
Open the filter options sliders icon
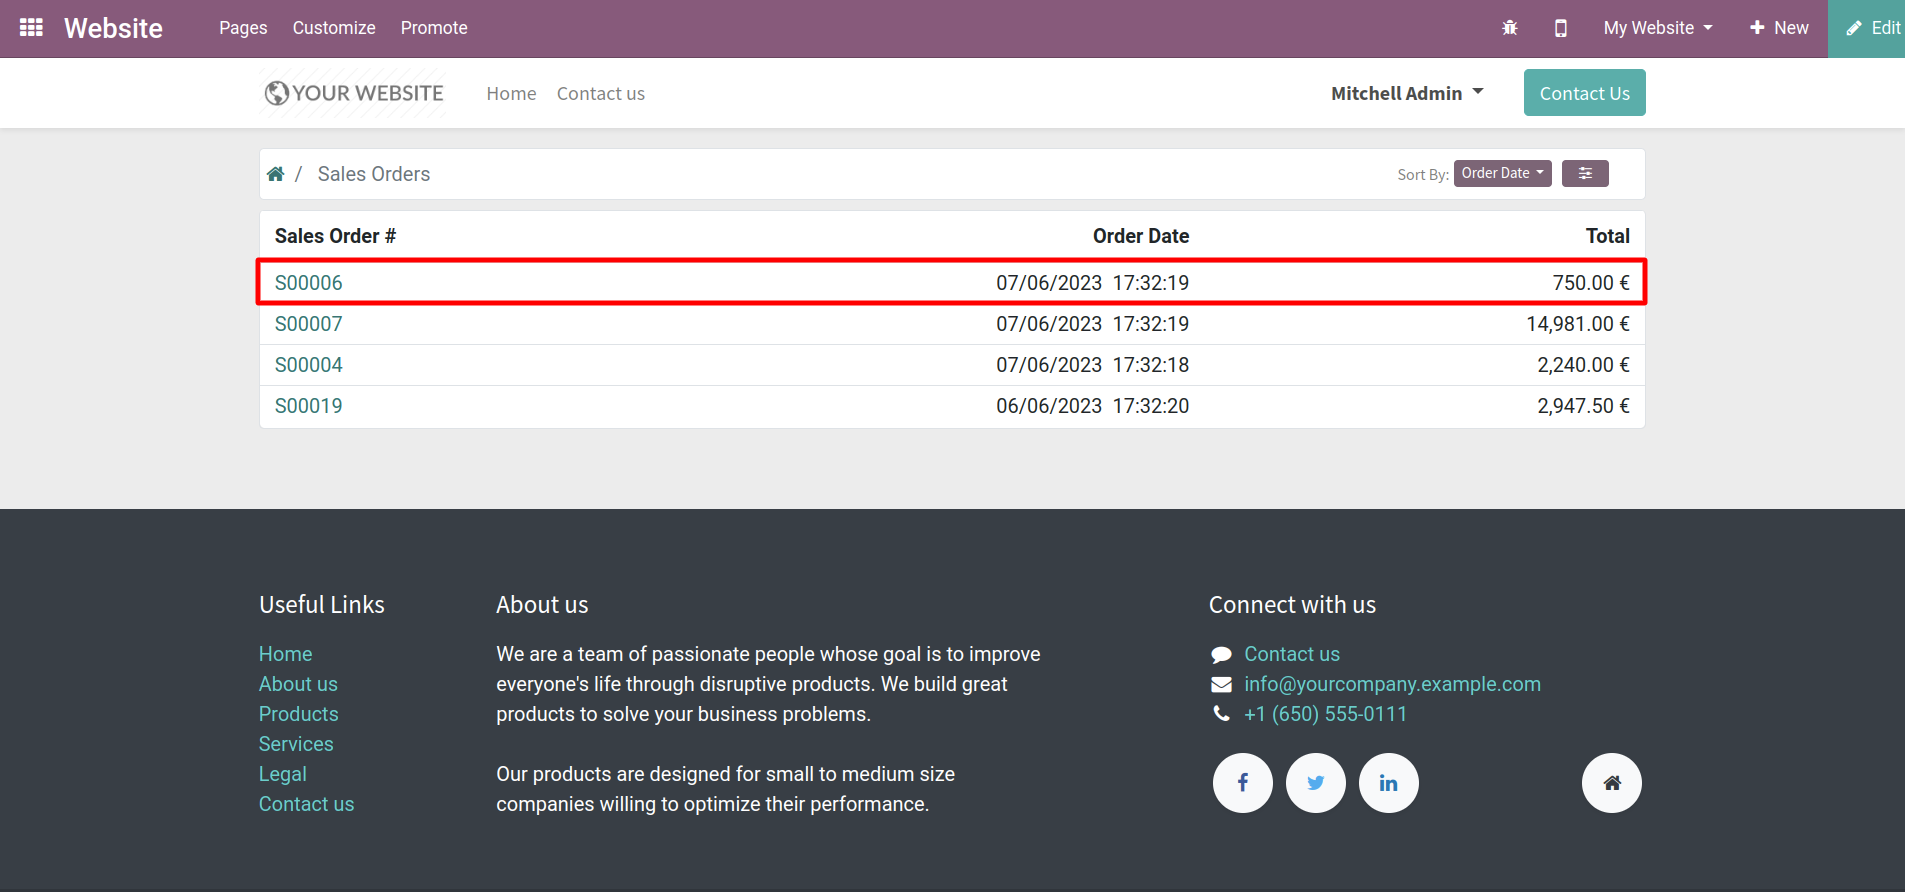pyautogui.click(x=1584, y=173)
